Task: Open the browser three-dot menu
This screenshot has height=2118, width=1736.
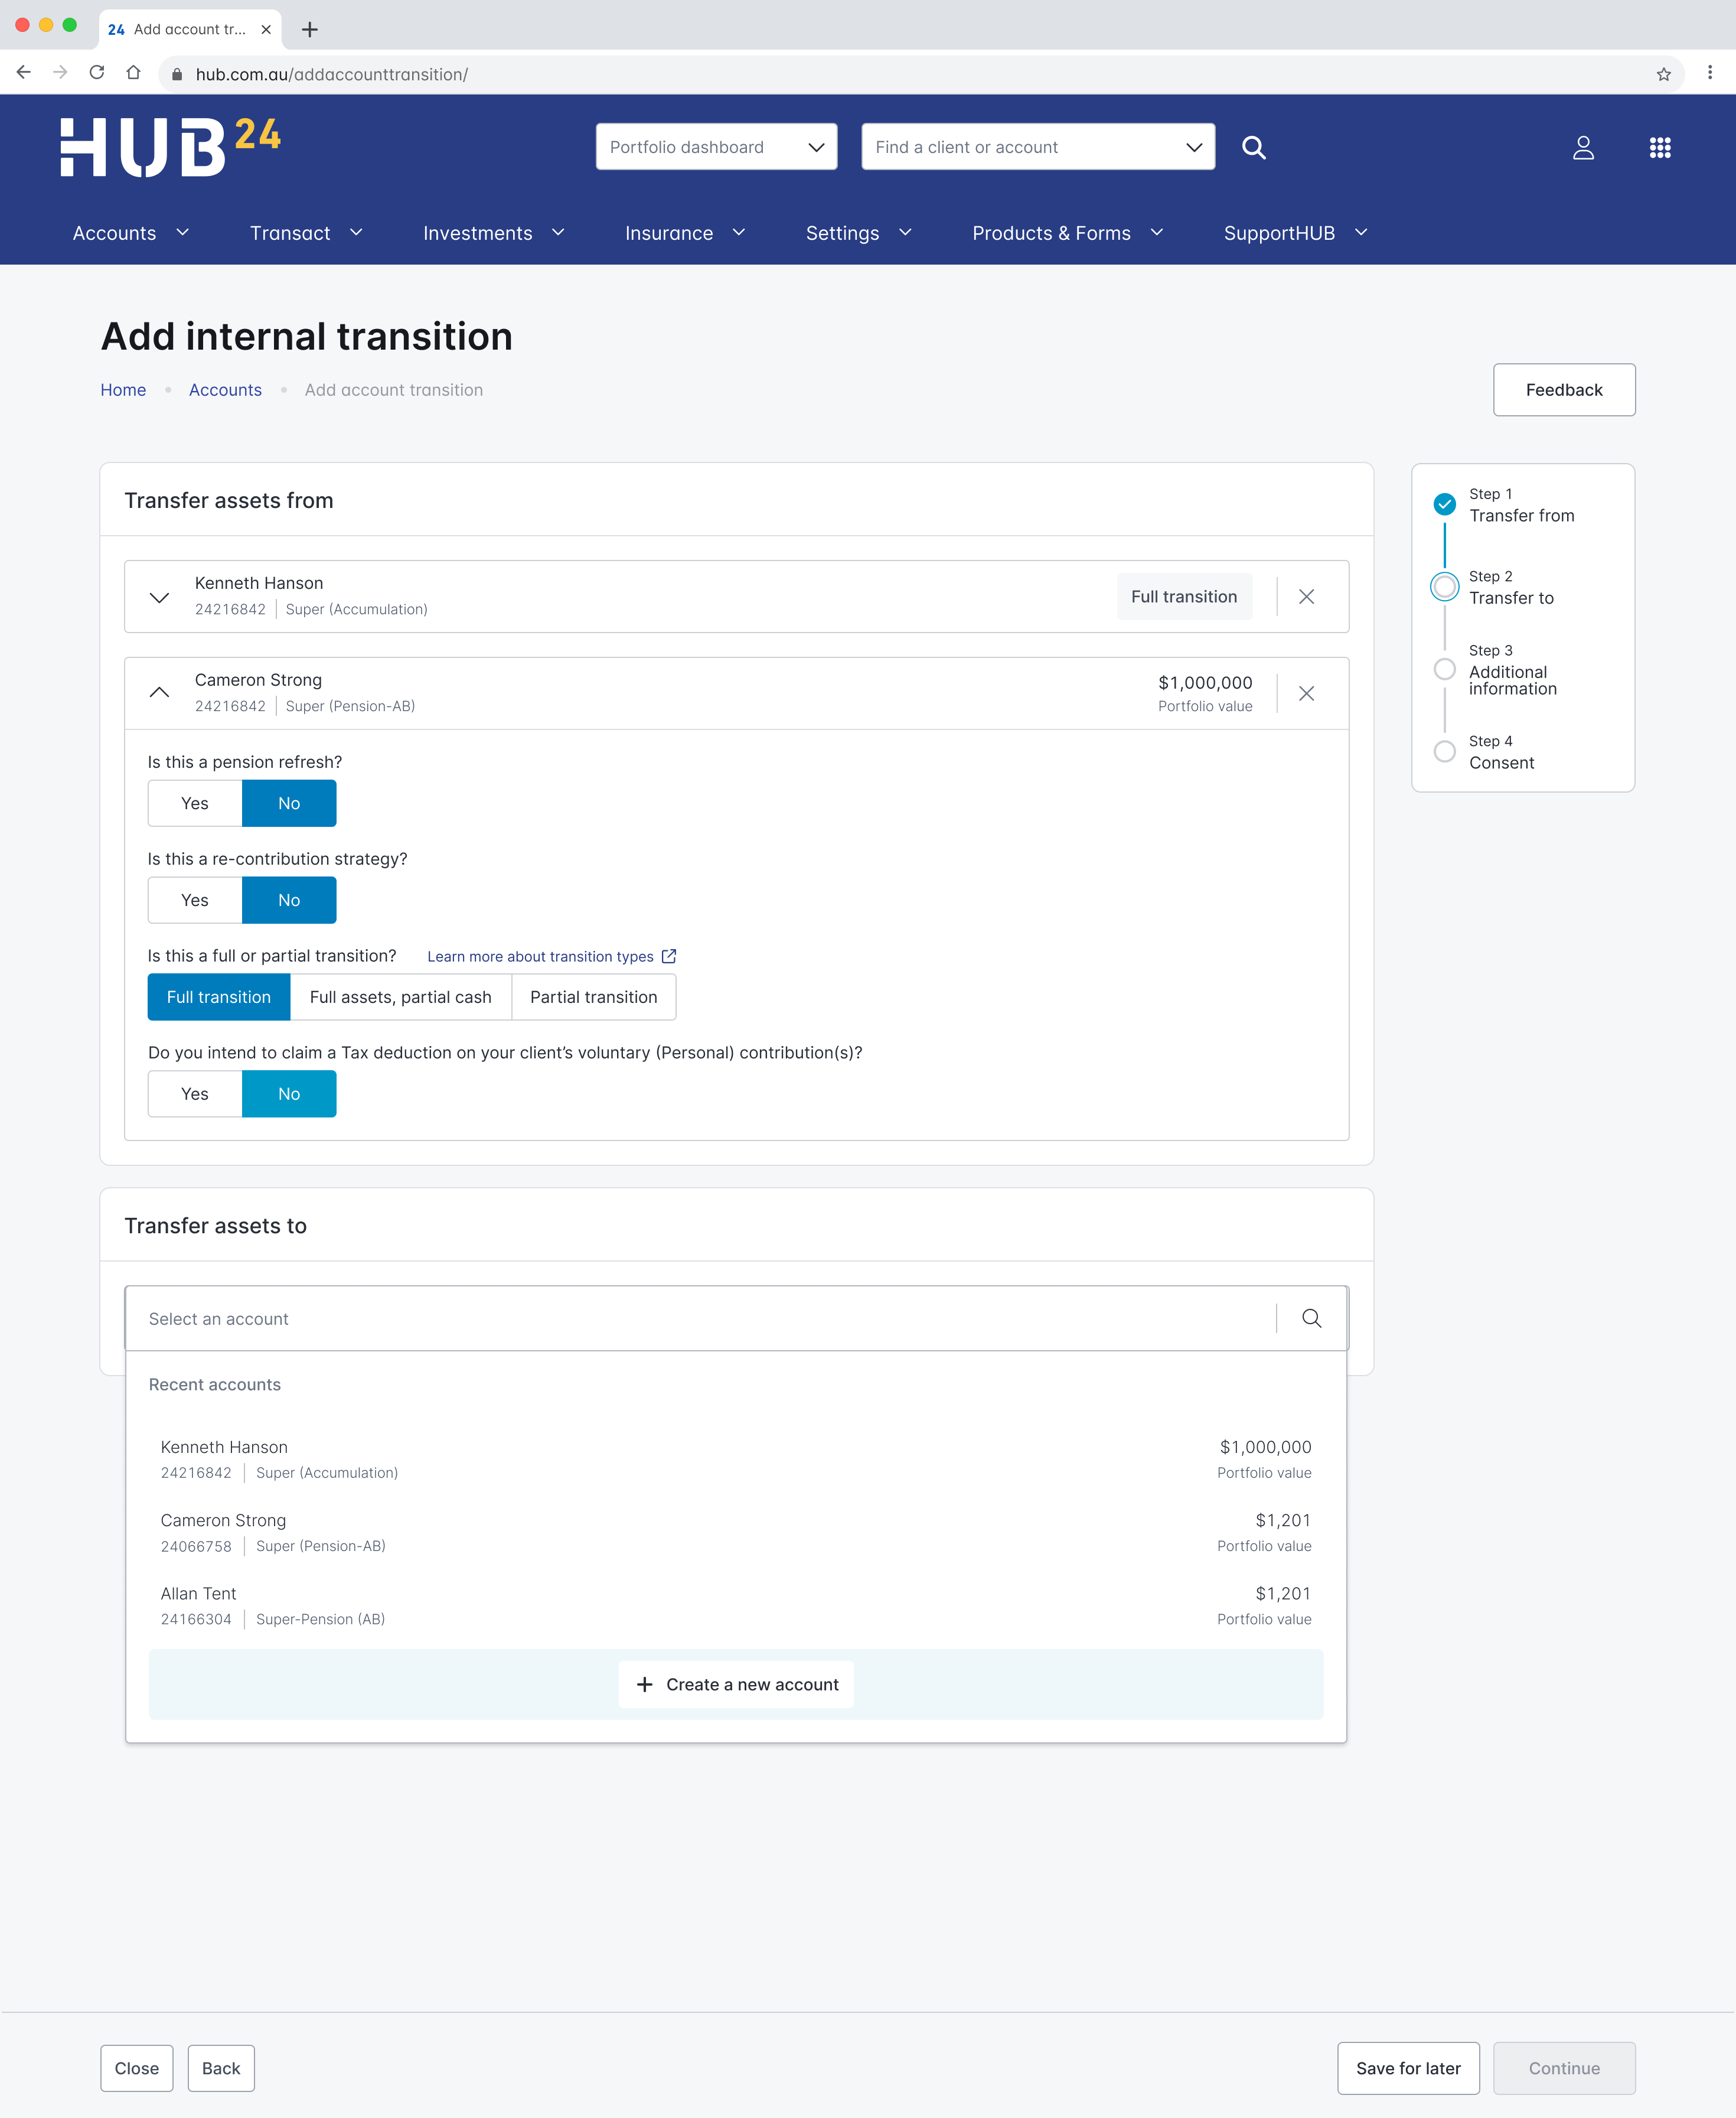Action: [x=1709, y=73]
